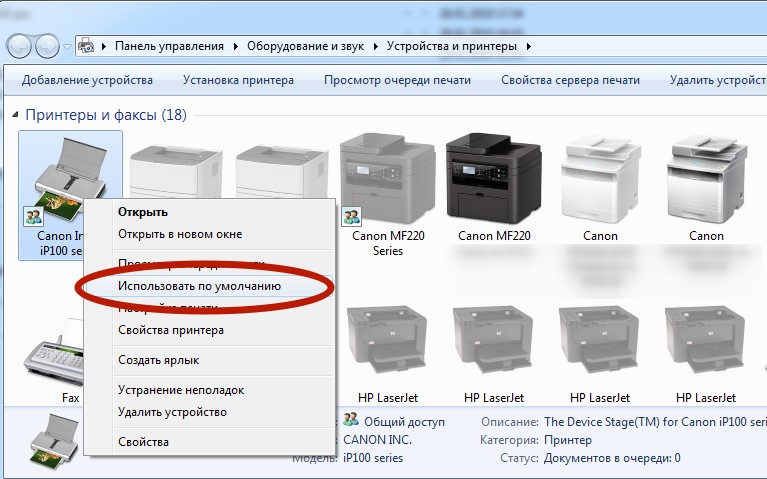Expand the arrow after Панель управления breadcrumb
This screenshot has height=479, width=767.
click(236, 46)
